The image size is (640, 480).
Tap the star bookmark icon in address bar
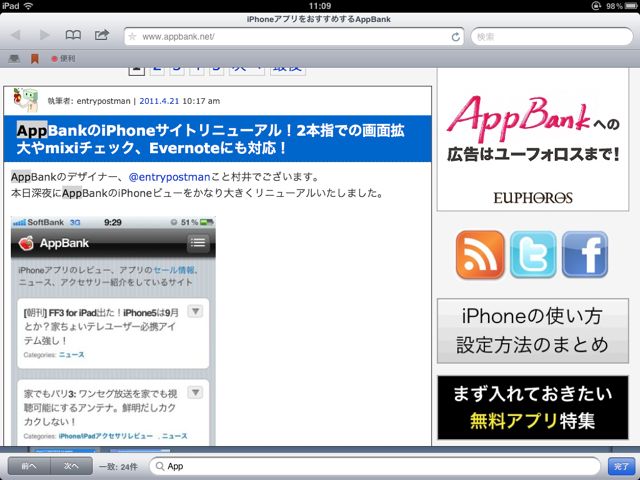pyautogui.click(x=132, y=37)
